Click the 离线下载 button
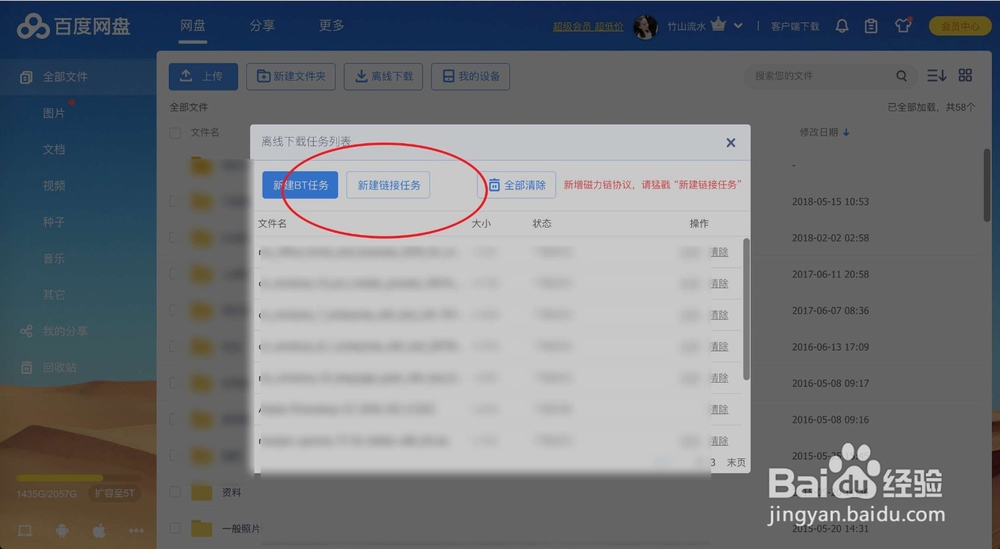1000x549 pixels. click(x=383, y=77)
